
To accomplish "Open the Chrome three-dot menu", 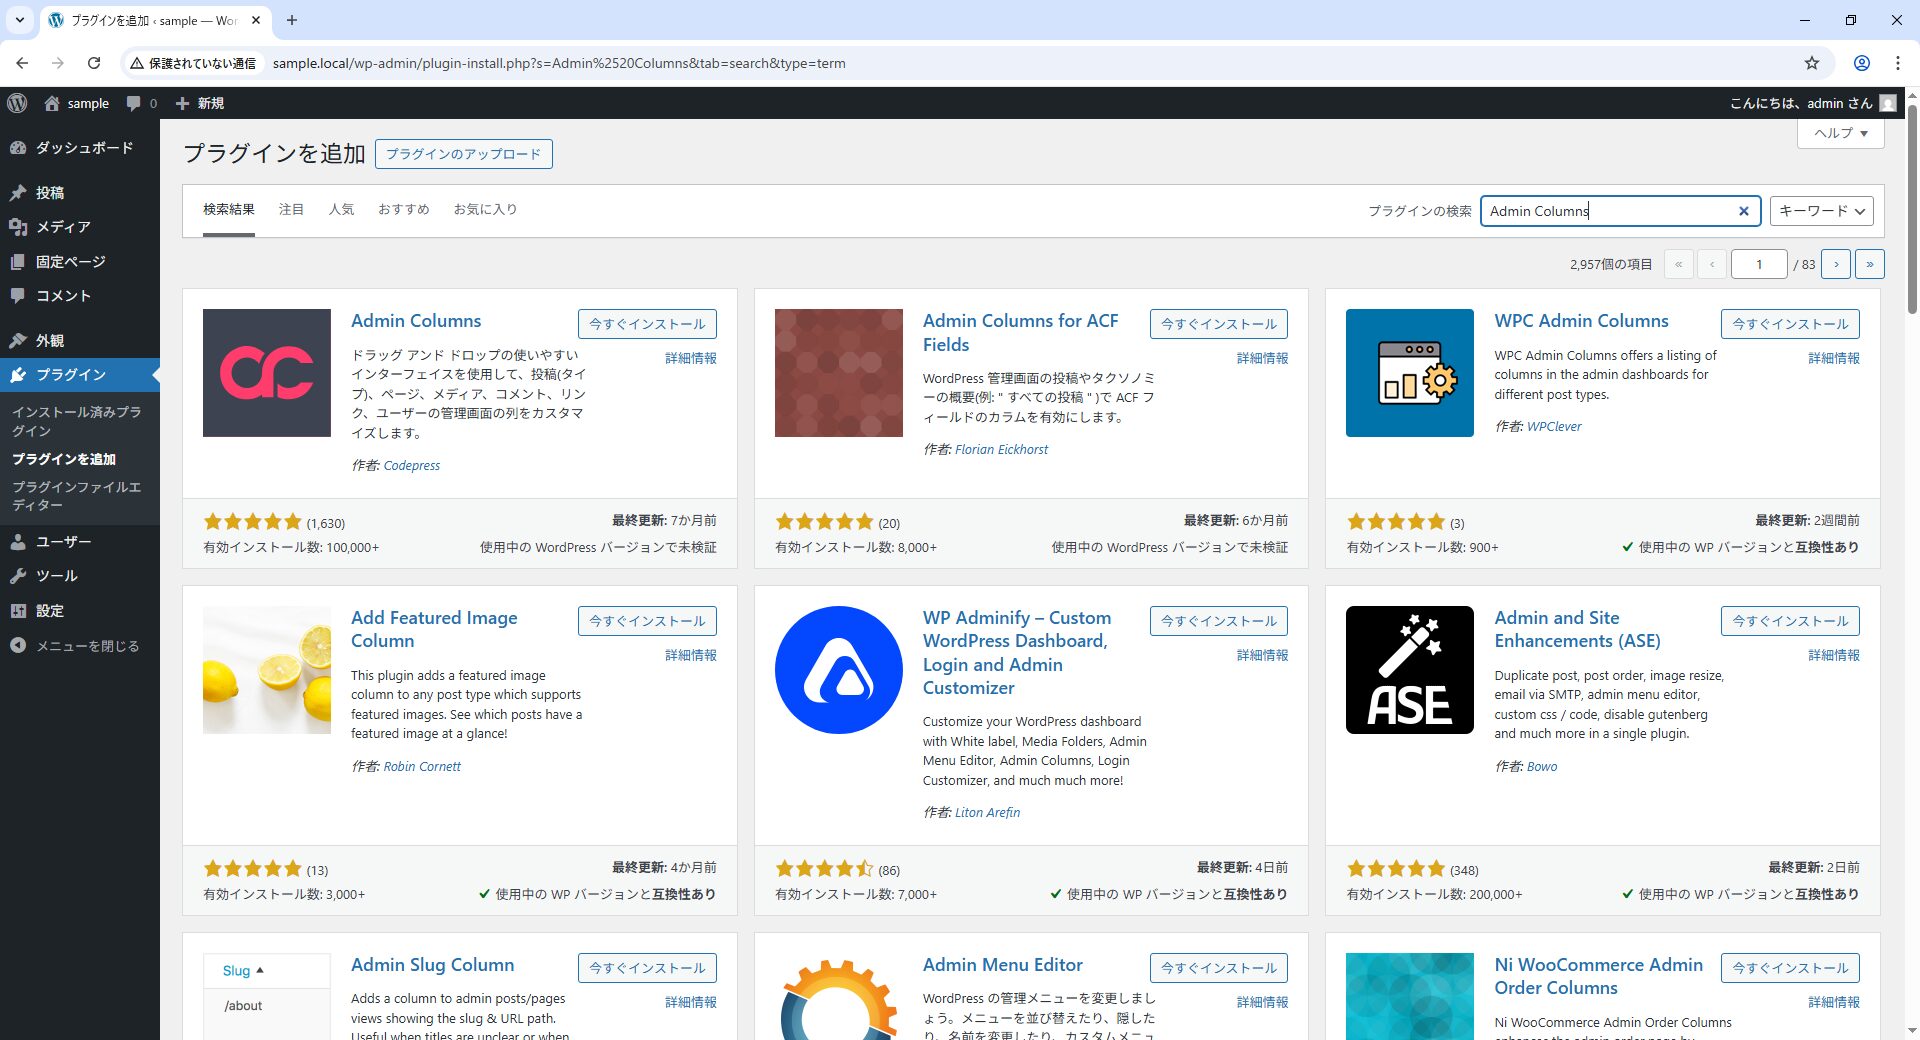I will (1897, 63).
